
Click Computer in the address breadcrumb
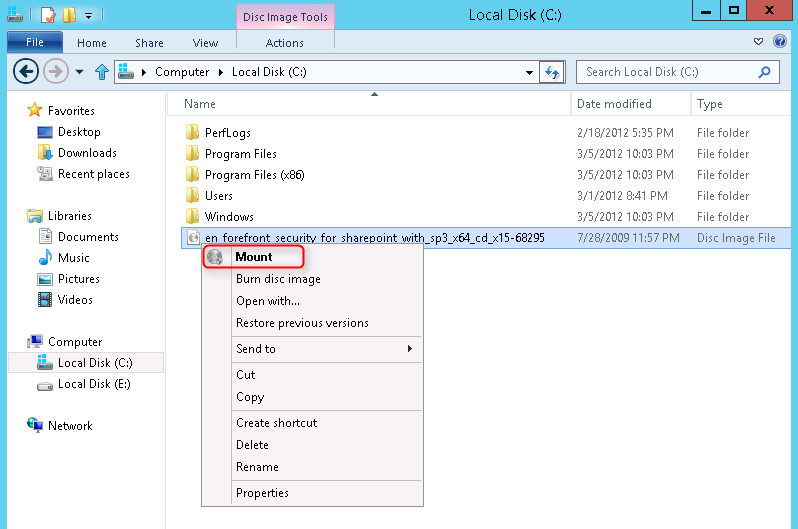click(182, 72)
